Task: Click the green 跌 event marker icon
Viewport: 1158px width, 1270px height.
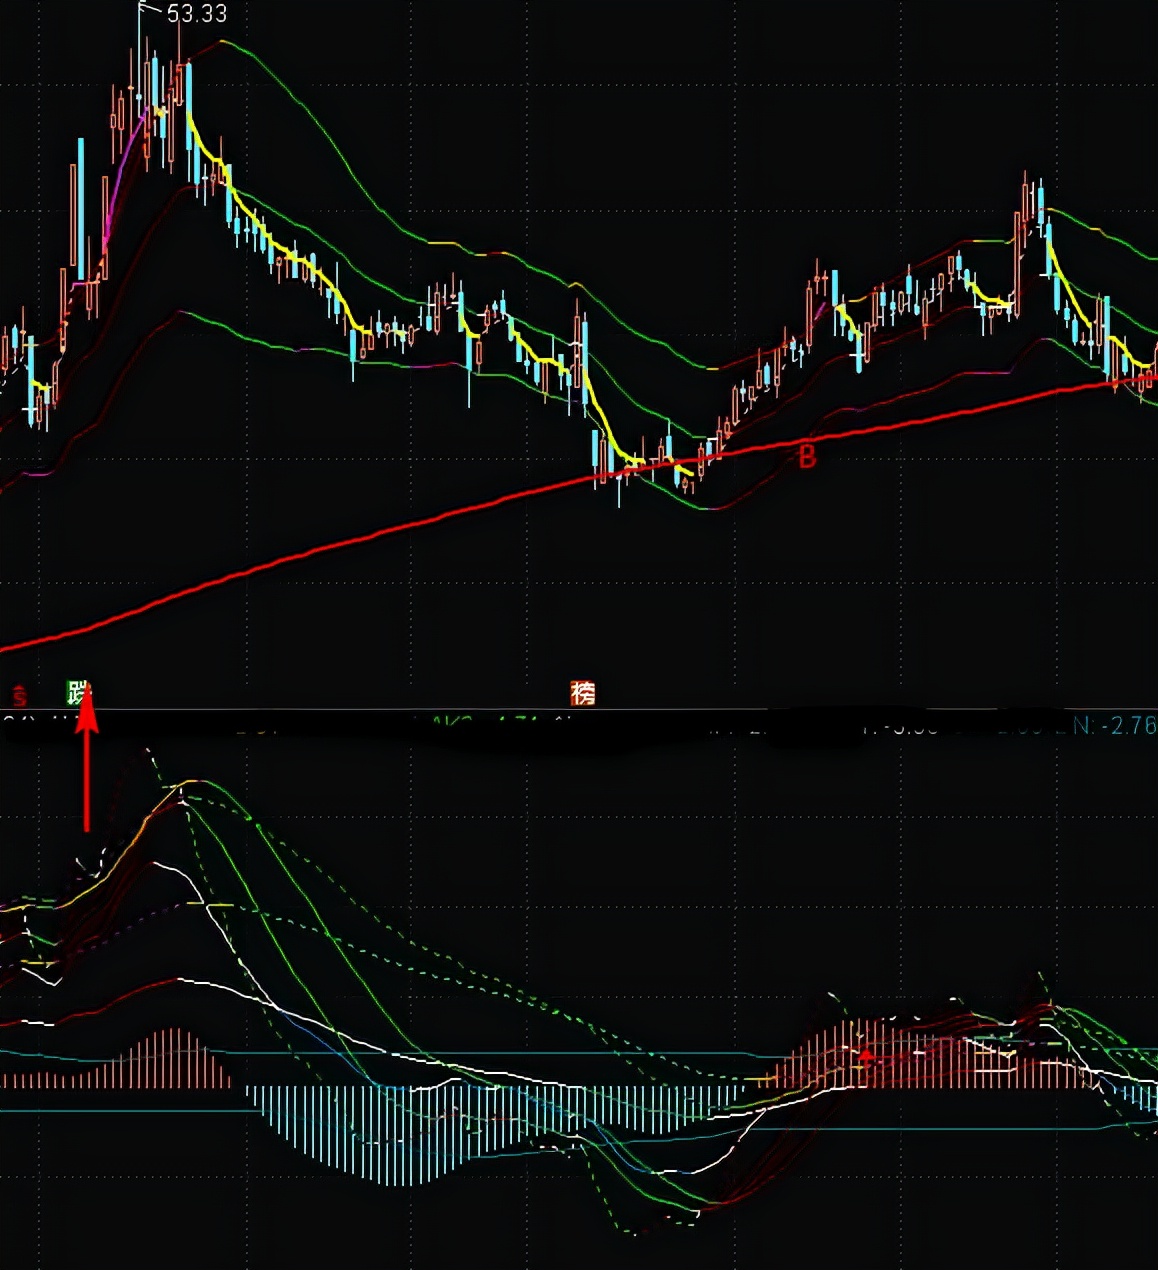Action: (79, 692)
